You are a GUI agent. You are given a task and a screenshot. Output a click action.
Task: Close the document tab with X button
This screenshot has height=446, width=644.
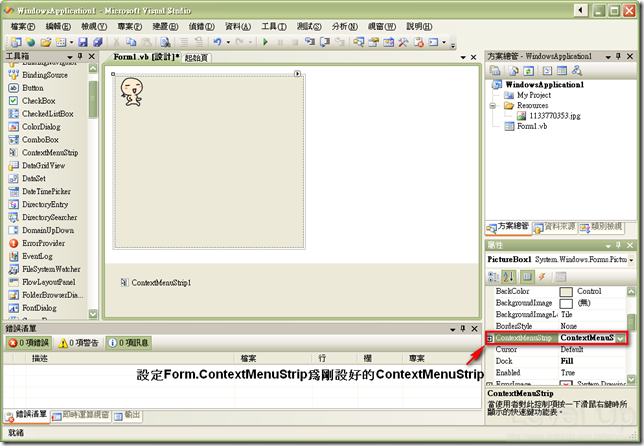pos(474,57)
